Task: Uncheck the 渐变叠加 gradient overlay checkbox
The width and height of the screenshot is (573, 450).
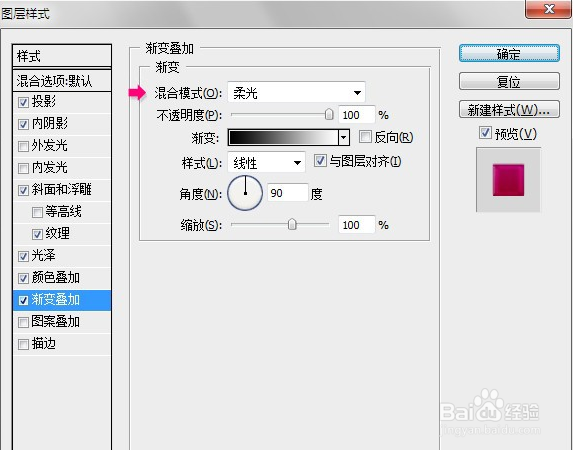Action: pyautogui.click(x=23, y=300)
